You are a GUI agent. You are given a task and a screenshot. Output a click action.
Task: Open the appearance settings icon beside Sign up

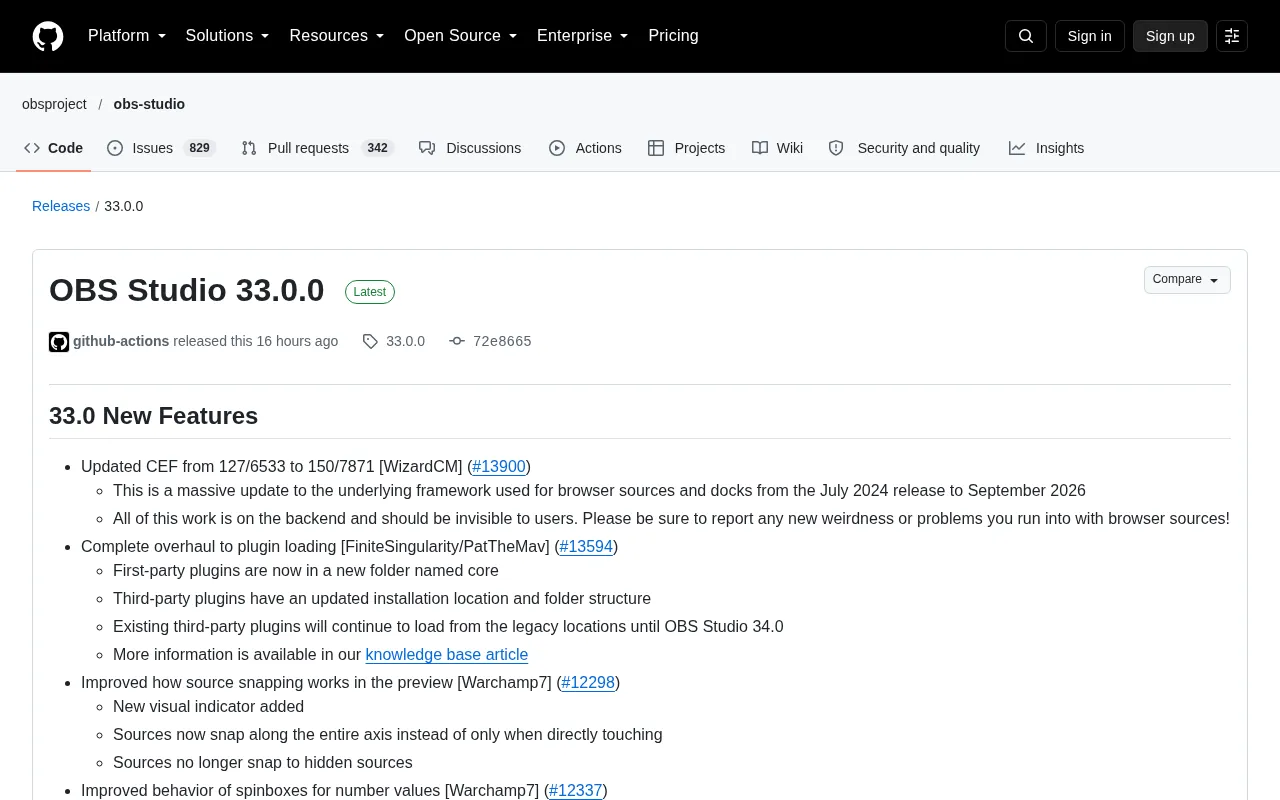pyautogui.click(x=1232, y=36)
